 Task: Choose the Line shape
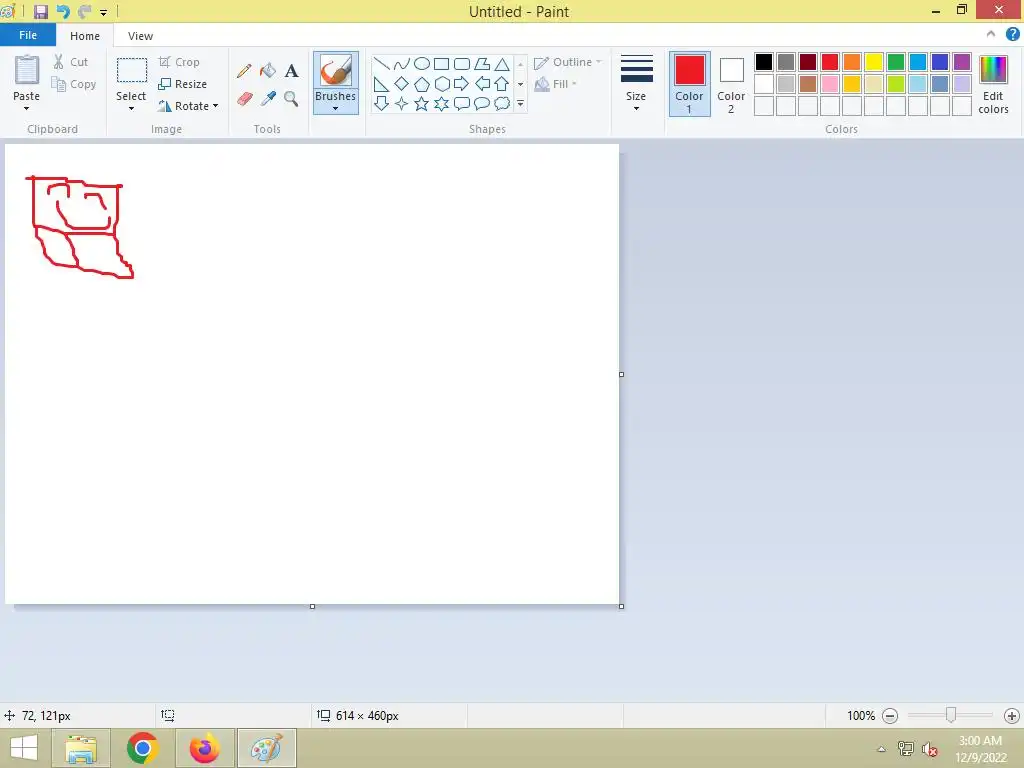tap(381, 64)
